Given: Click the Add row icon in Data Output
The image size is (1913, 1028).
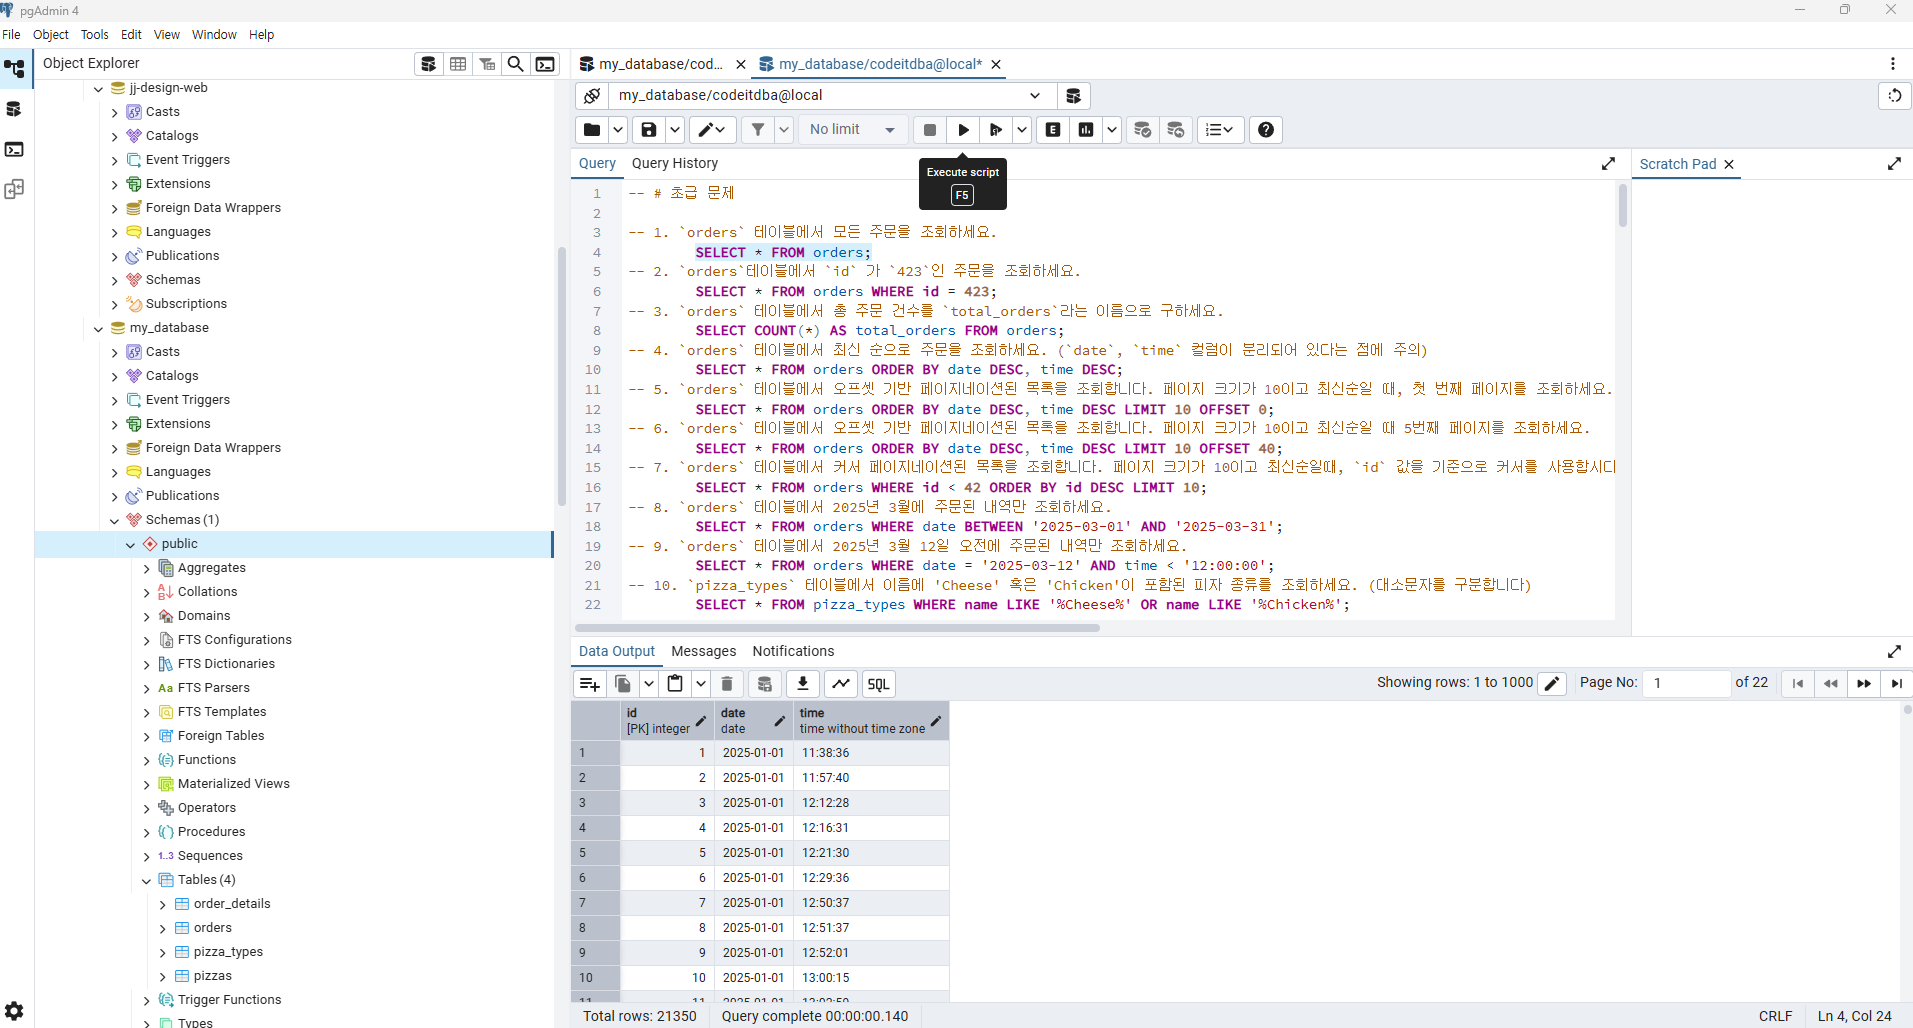Looking at the screenshot, I should click(x=589, y=683).
